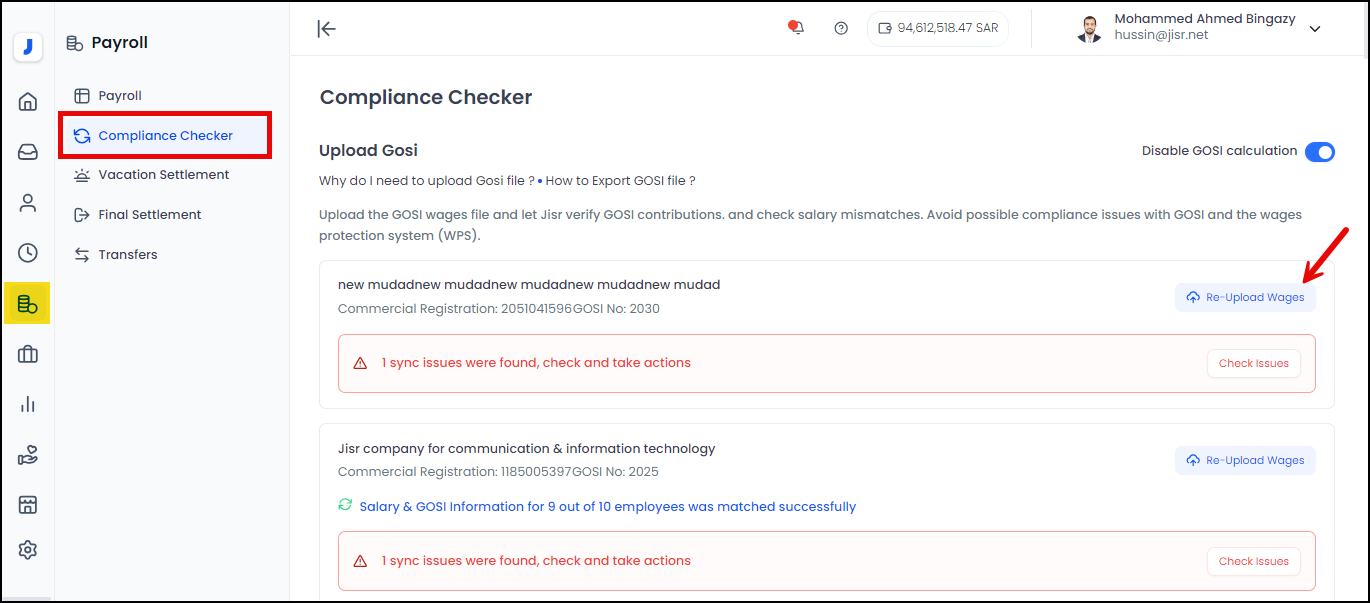View Reports via the bar chart icon
The width and height of the screenshot is (1370, 603).
[x=27, y=403]
